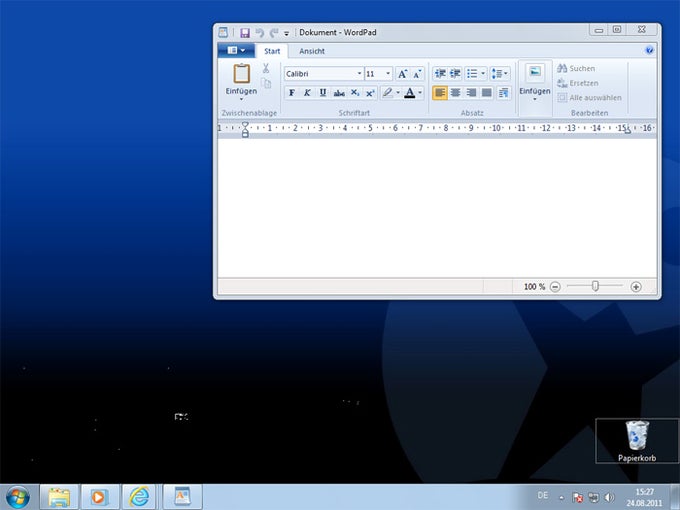Toggle underline U formatting
680x510 pixels.
[323, 93]
